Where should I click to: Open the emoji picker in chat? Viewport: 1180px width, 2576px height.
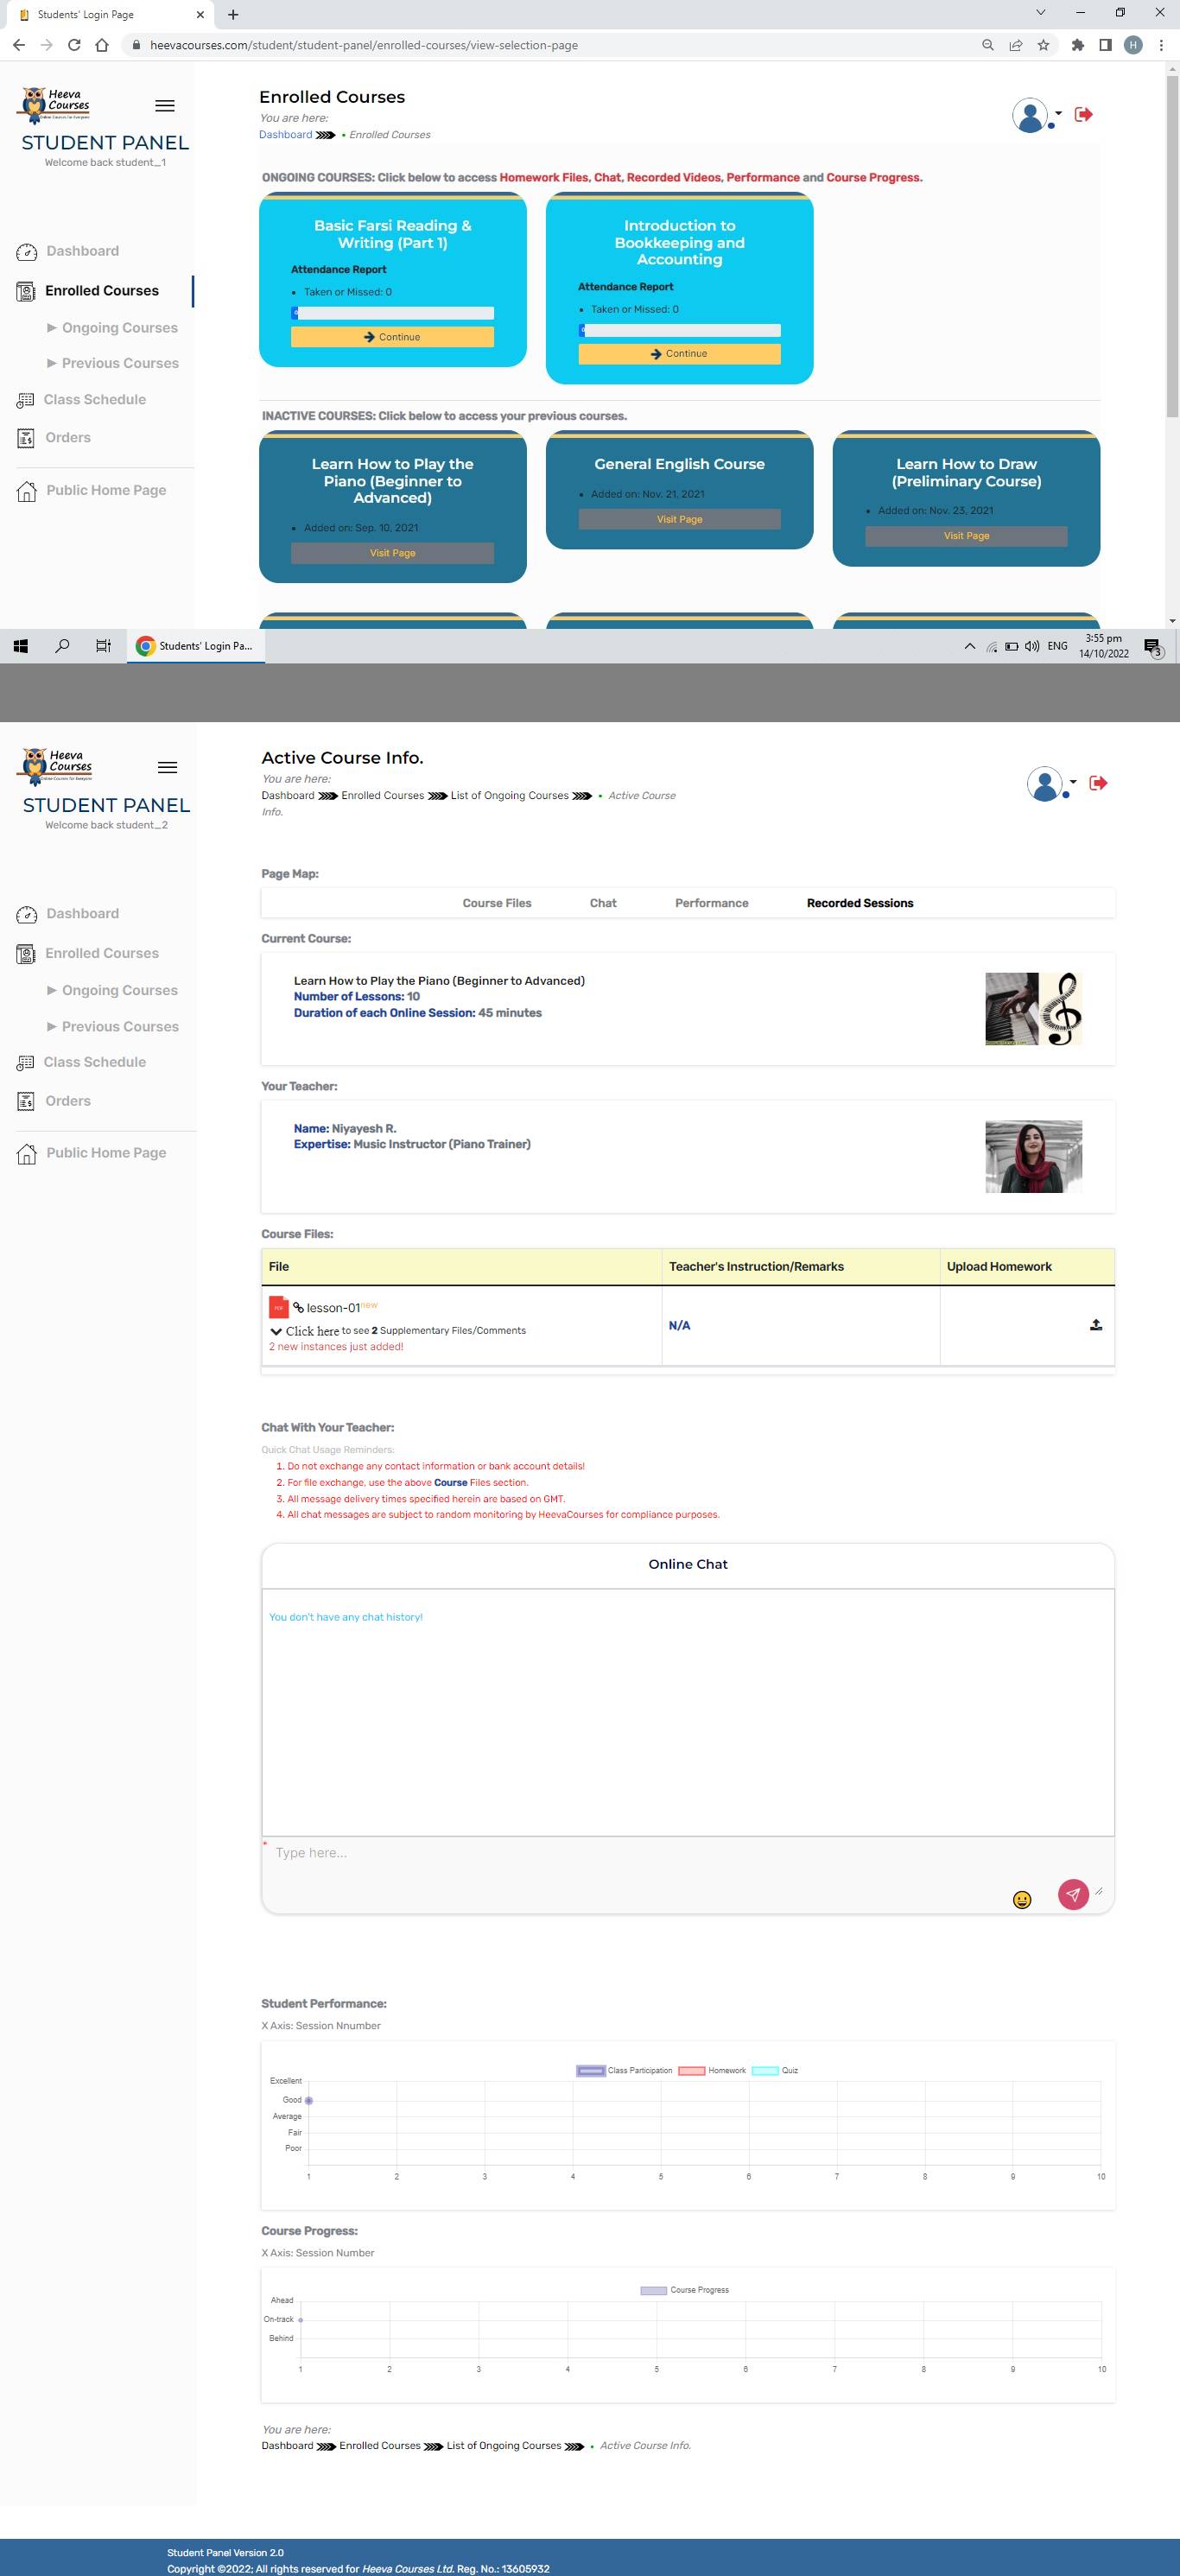[x=1021, y=1899]
